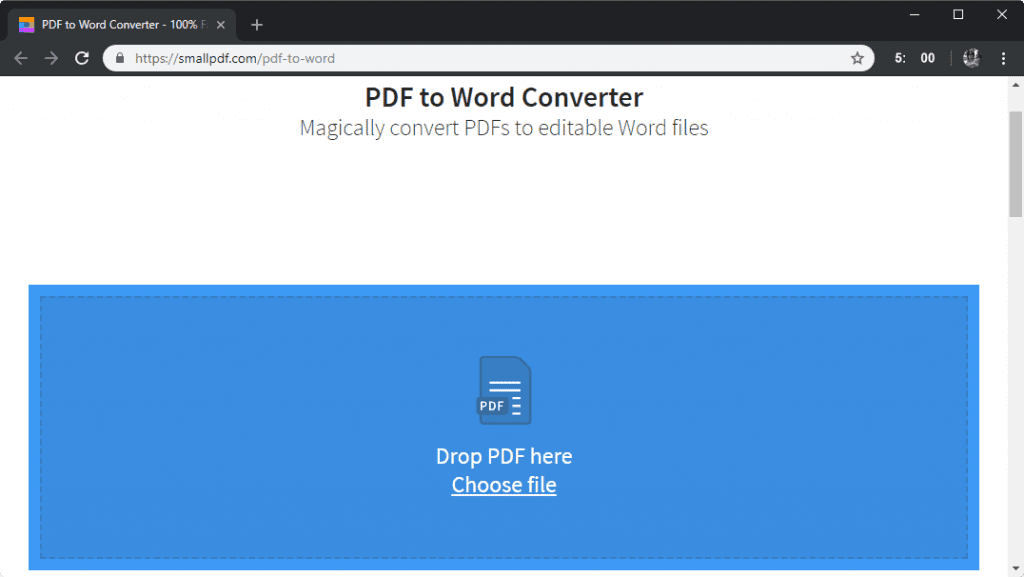The height and width of the screenshot is (577, 1024).
Task: Click the Choose file link
Action: tap(504, 485)
